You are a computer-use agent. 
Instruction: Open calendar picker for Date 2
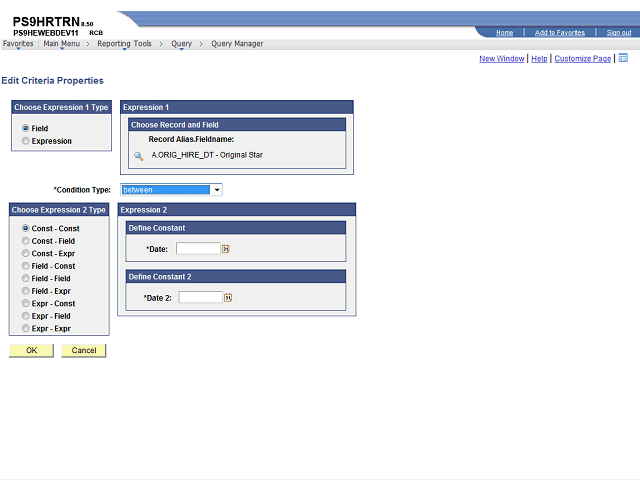click(228, 298)
